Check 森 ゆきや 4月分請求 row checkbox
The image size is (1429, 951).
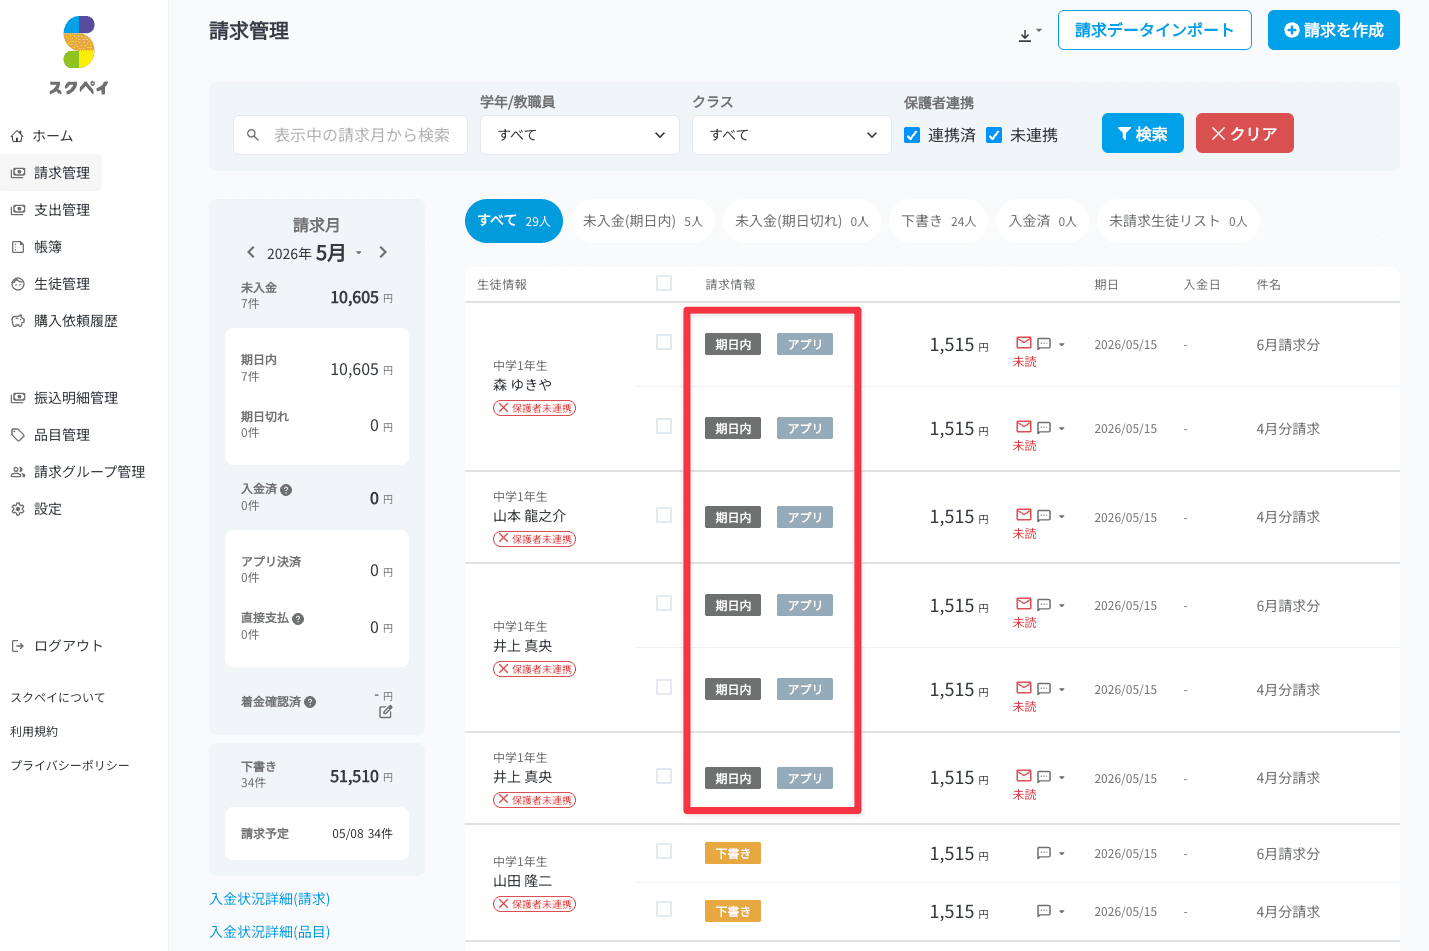point(664,426)
